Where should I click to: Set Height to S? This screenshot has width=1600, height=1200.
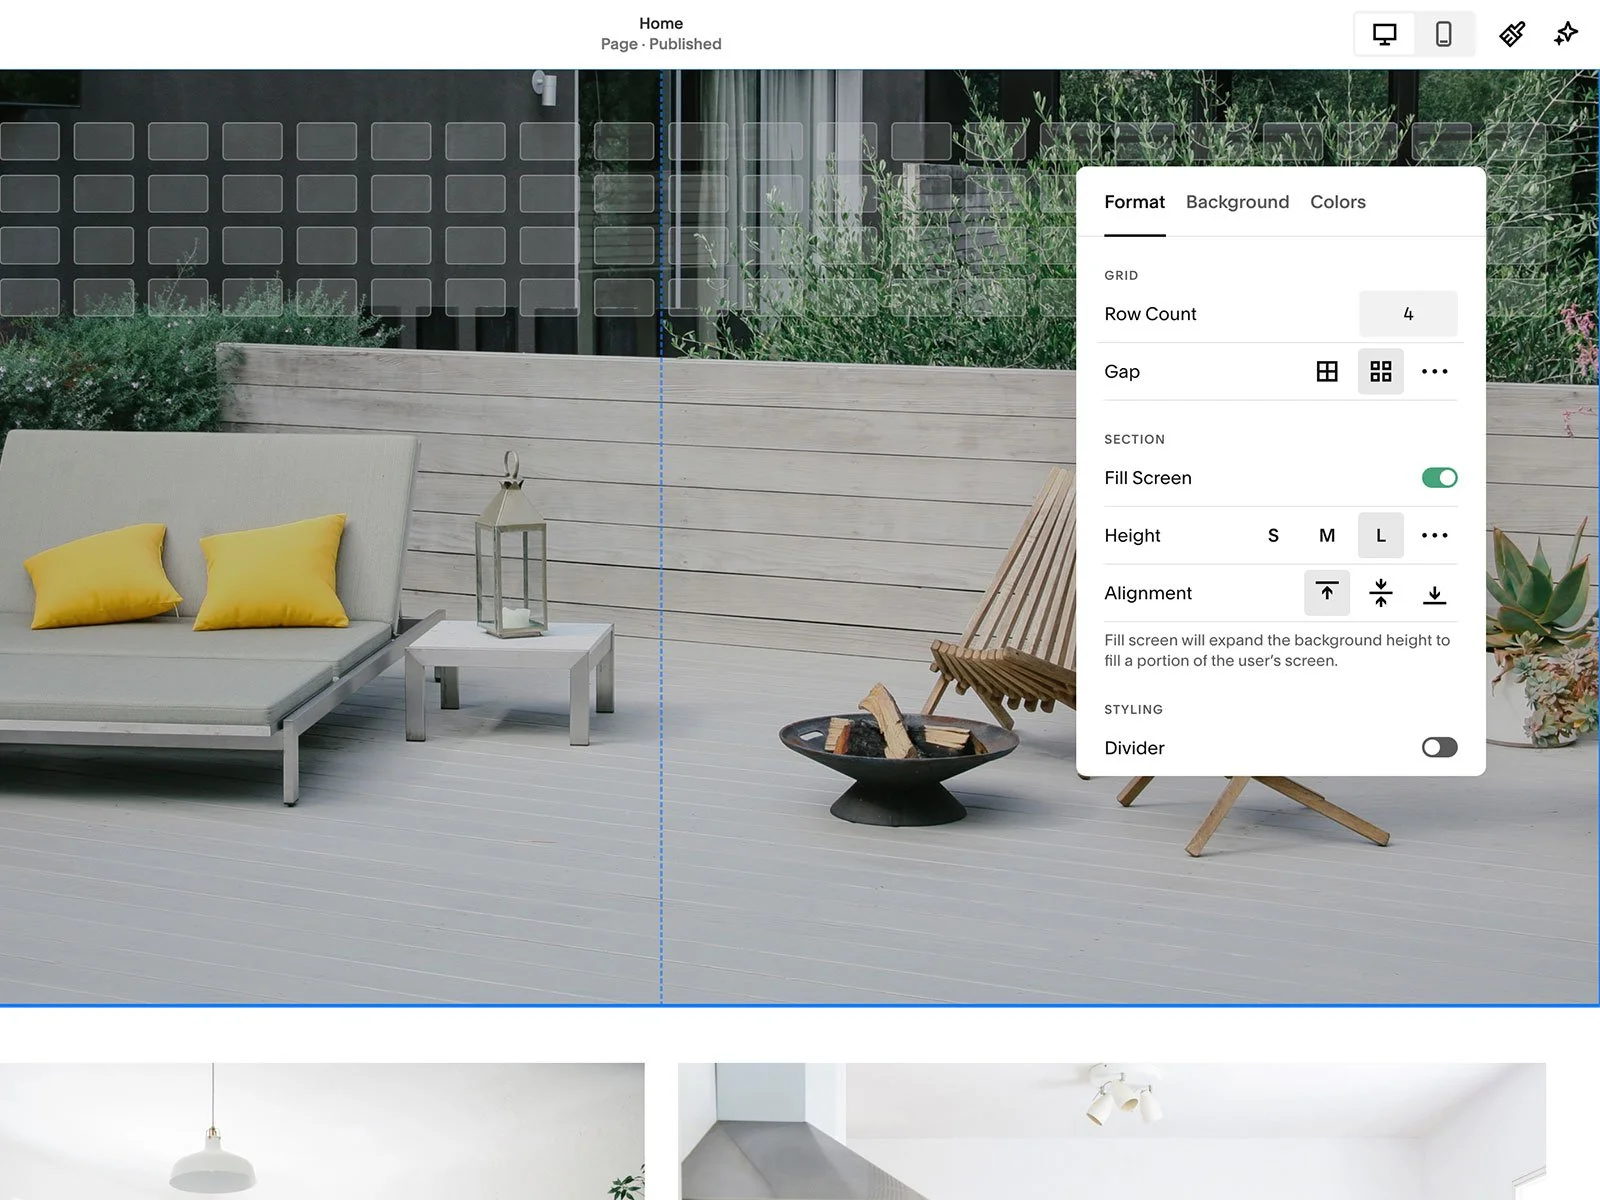coord(1273,535)
